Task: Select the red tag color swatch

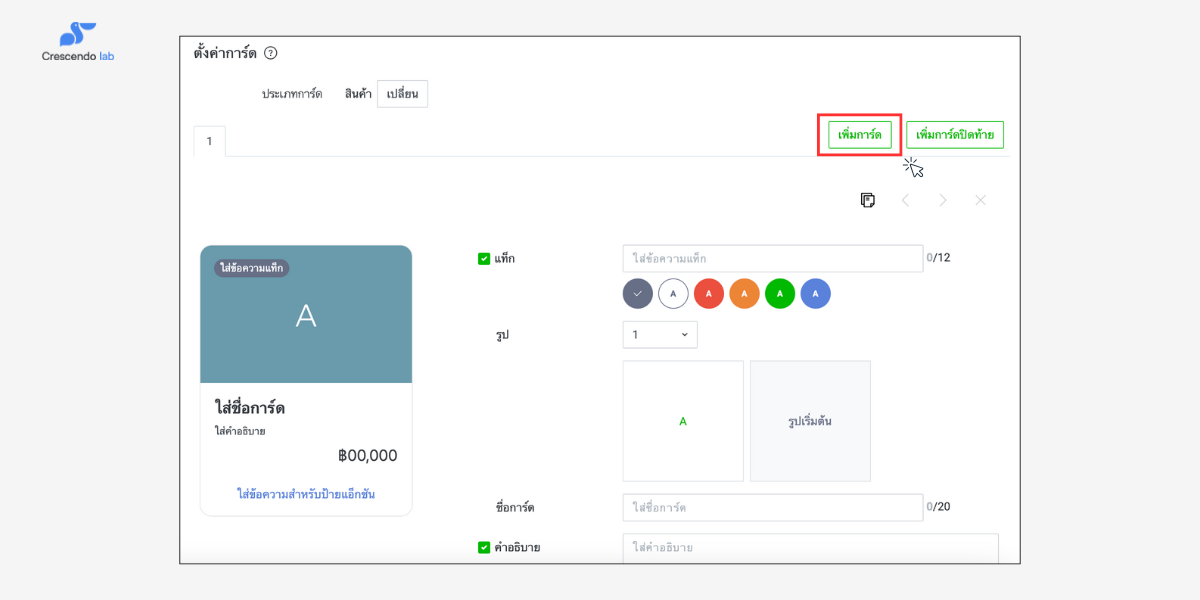Action: pyautogui.click(x=708, y=293)
